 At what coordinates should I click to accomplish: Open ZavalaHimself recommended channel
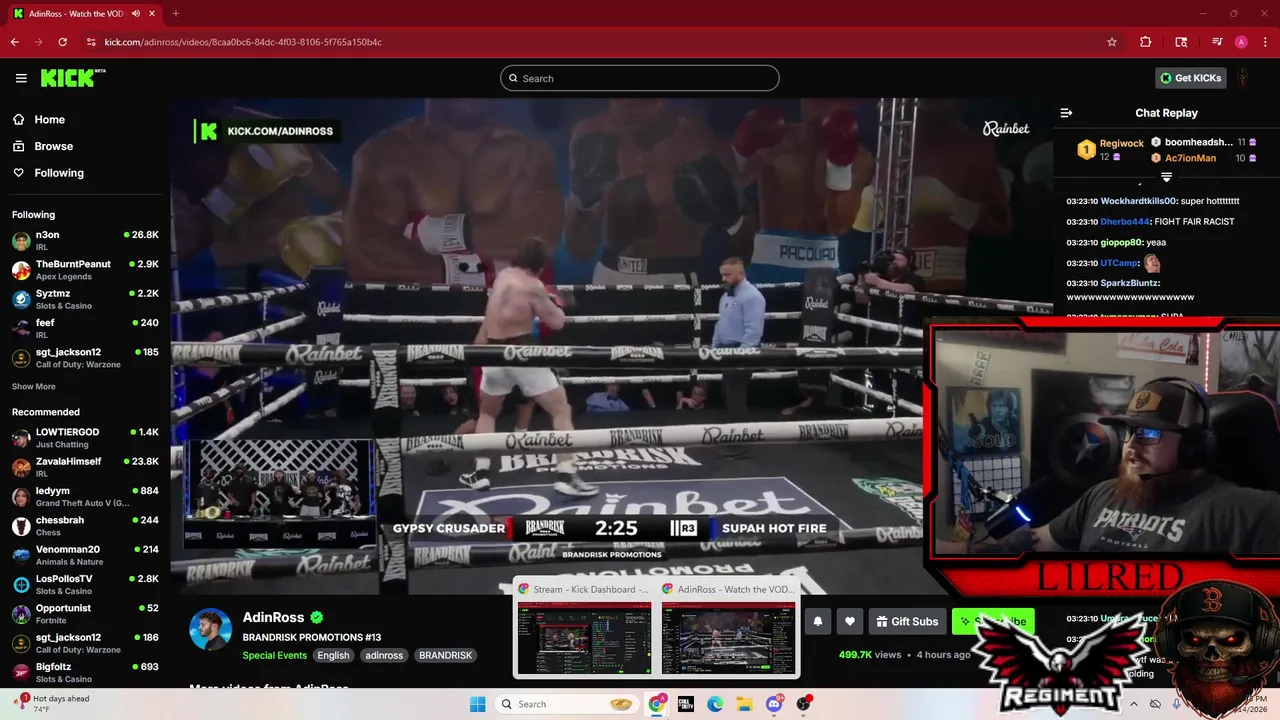[x=85, y=467]
